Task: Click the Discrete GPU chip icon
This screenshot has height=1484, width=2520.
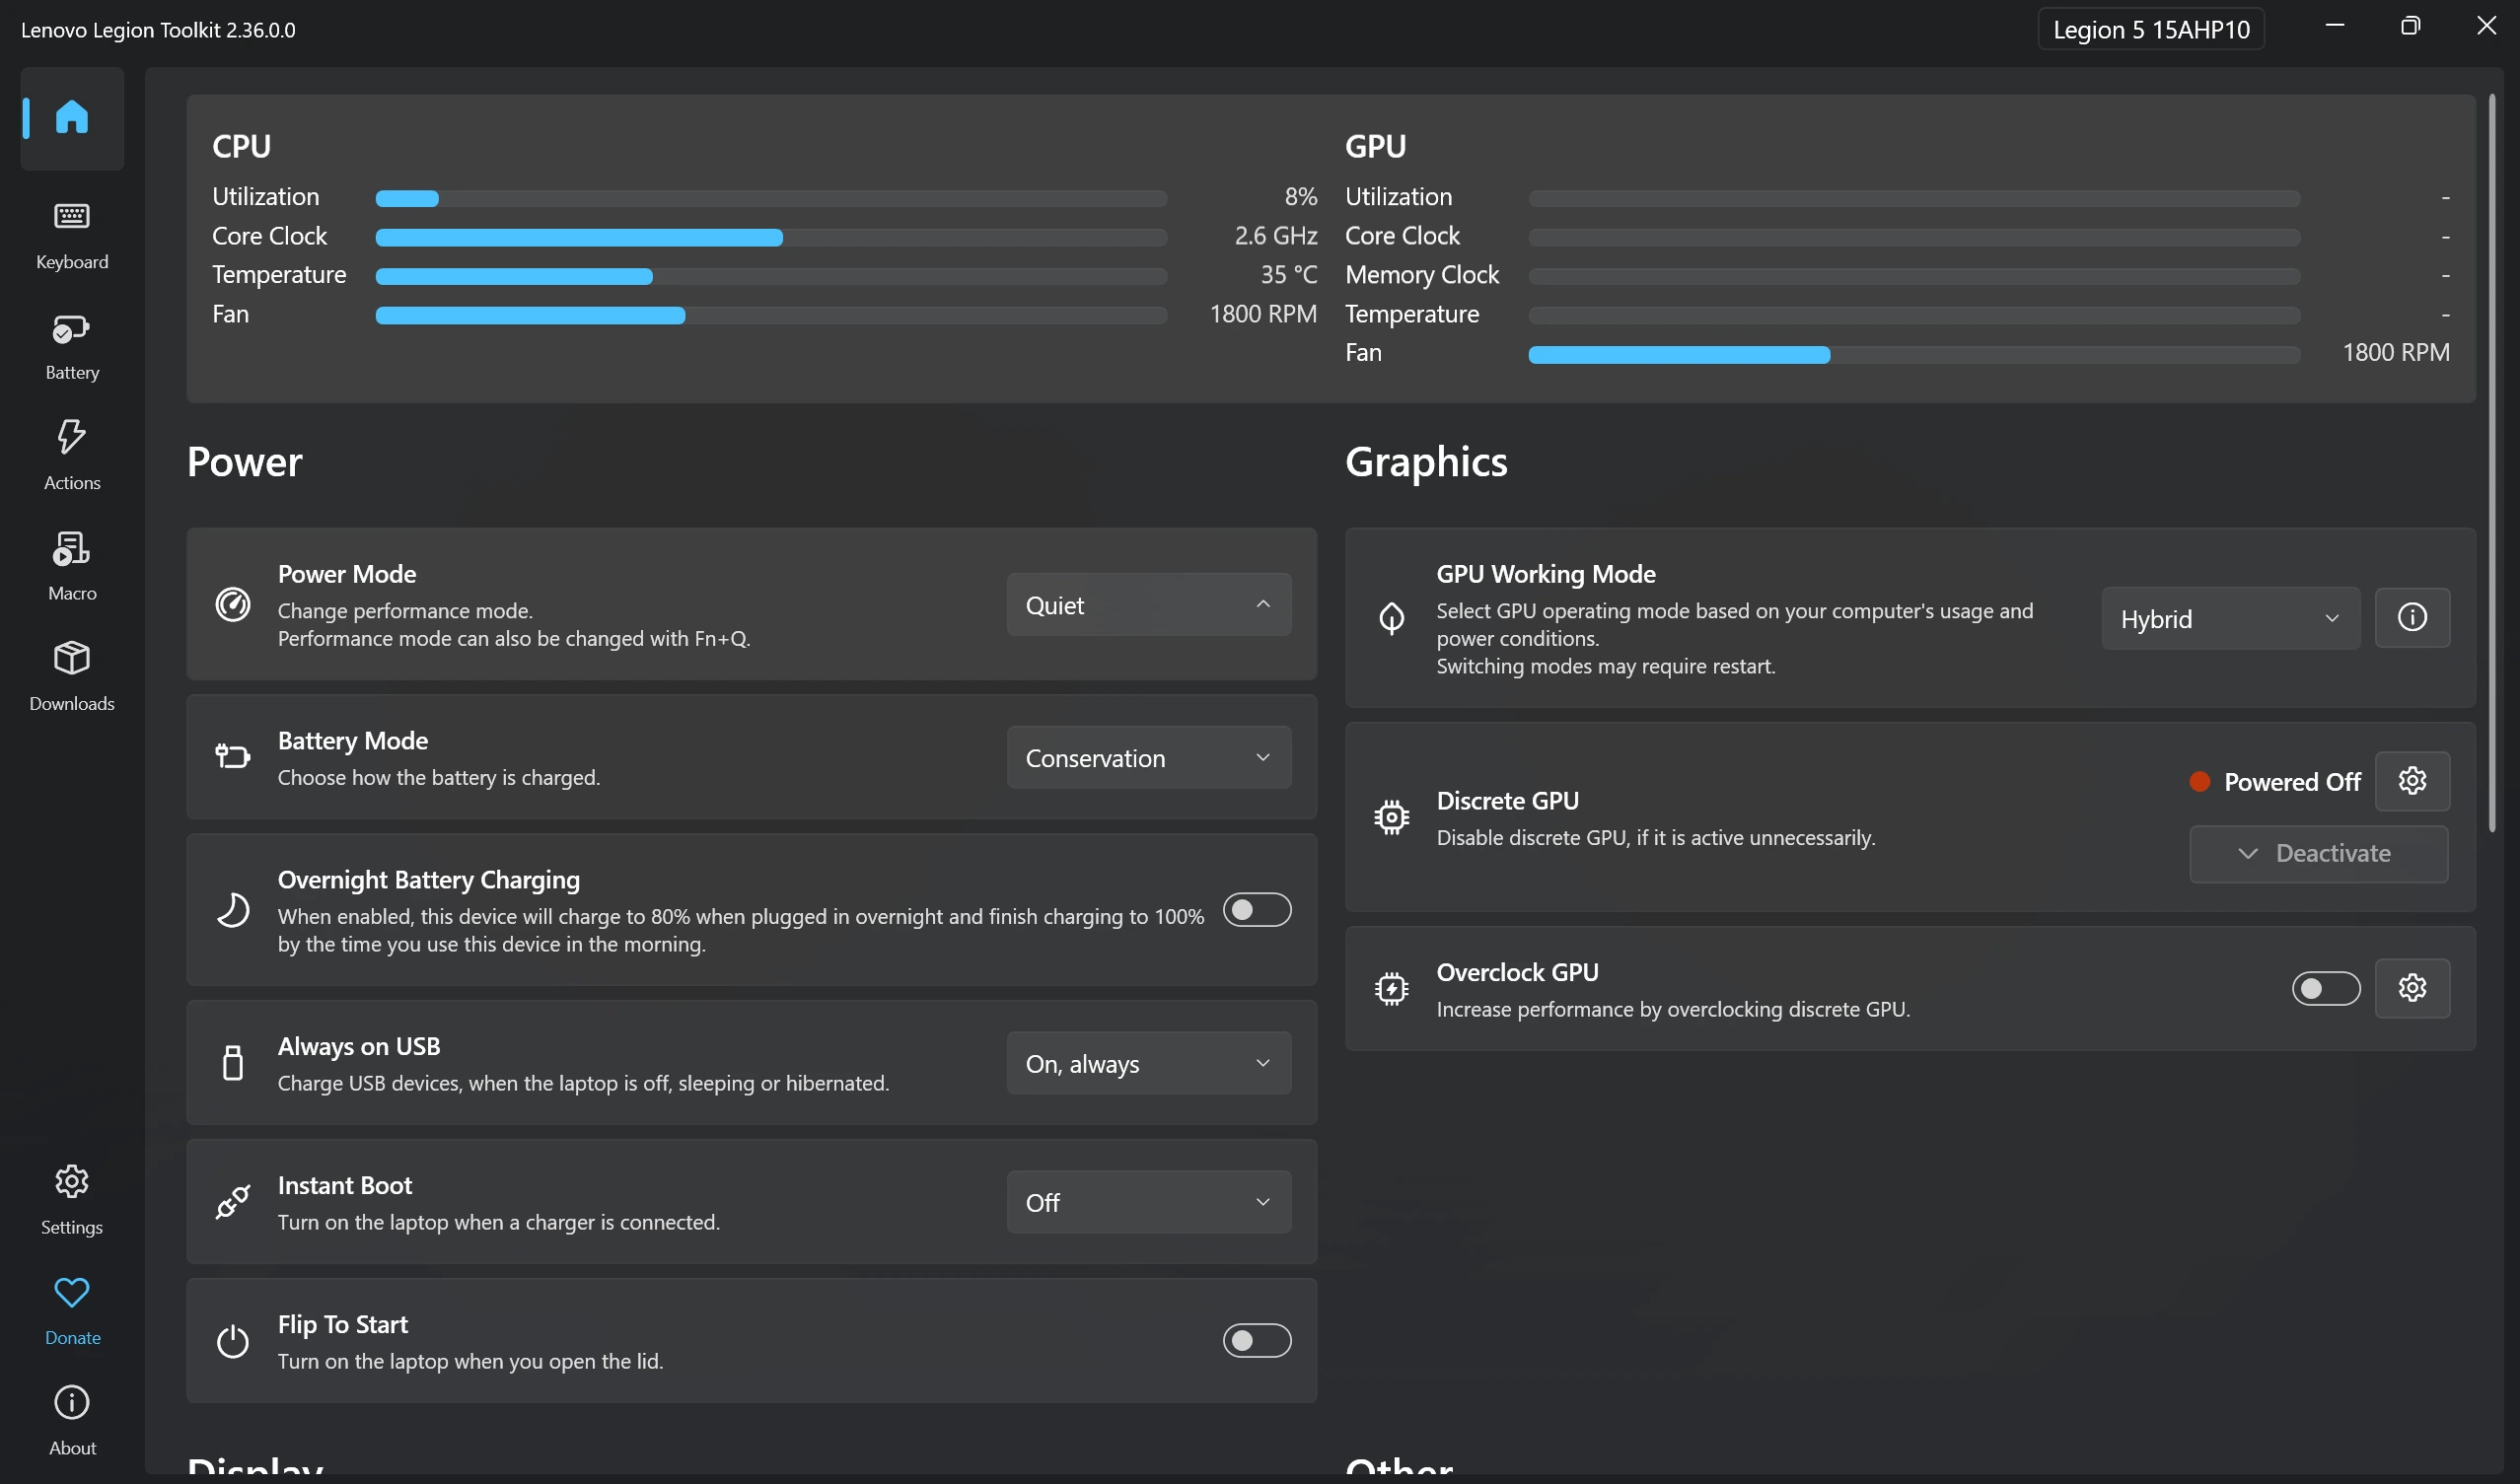Action: [x=1391, y=817]
